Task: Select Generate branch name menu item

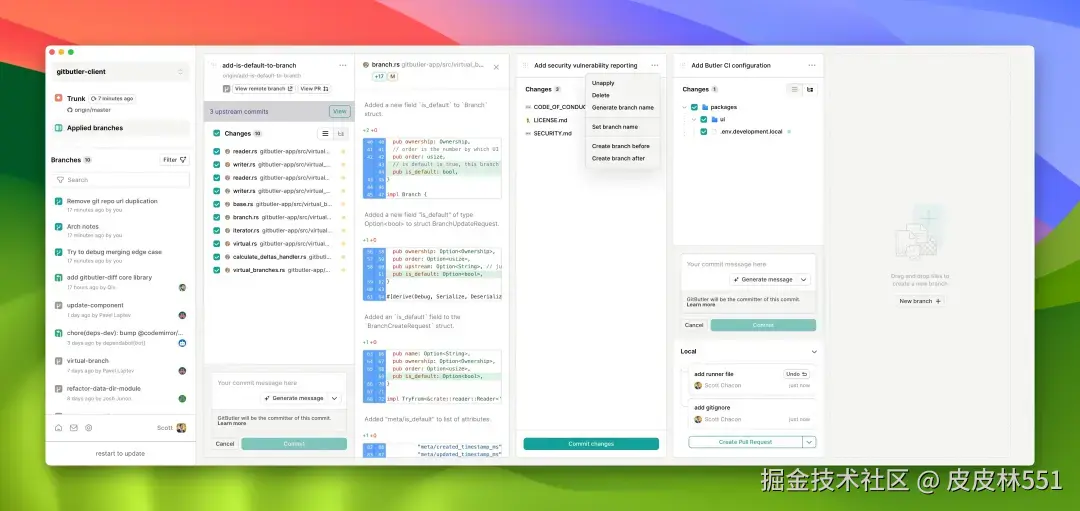Action: point(623,107)
